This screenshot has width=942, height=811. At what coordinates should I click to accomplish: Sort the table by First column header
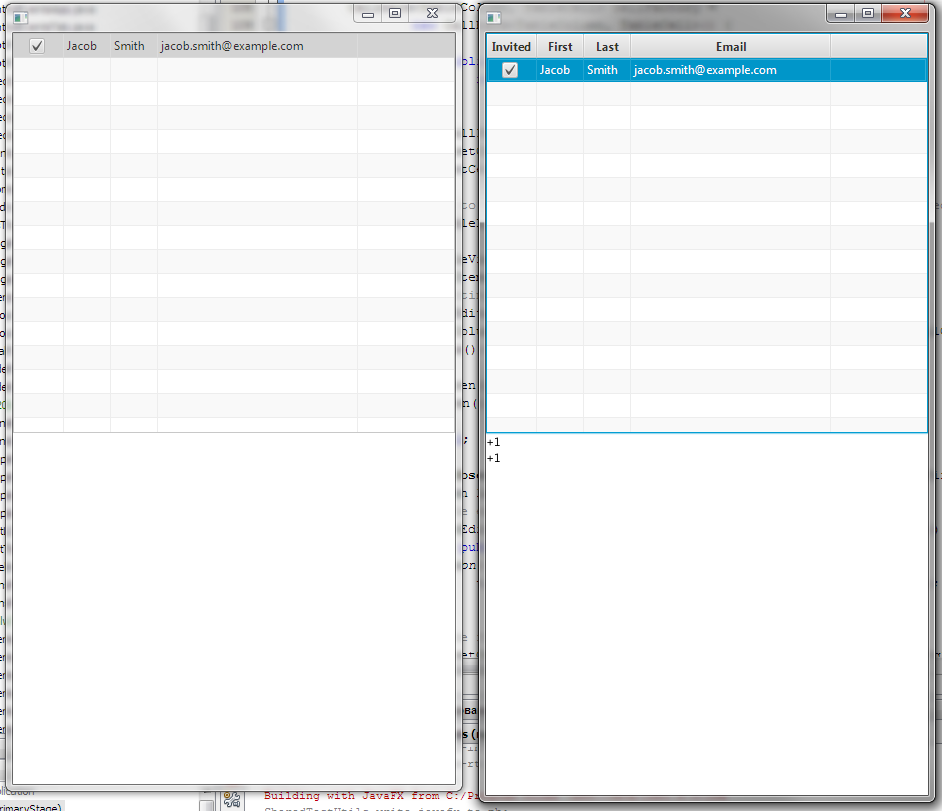[560, 47]
